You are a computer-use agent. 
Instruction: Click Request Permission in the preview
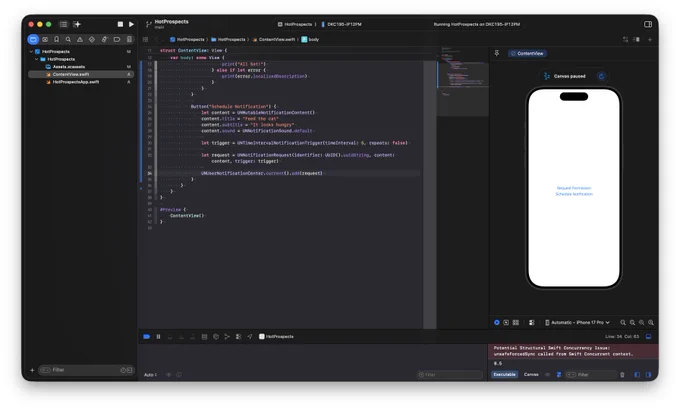tap(574, 188)
